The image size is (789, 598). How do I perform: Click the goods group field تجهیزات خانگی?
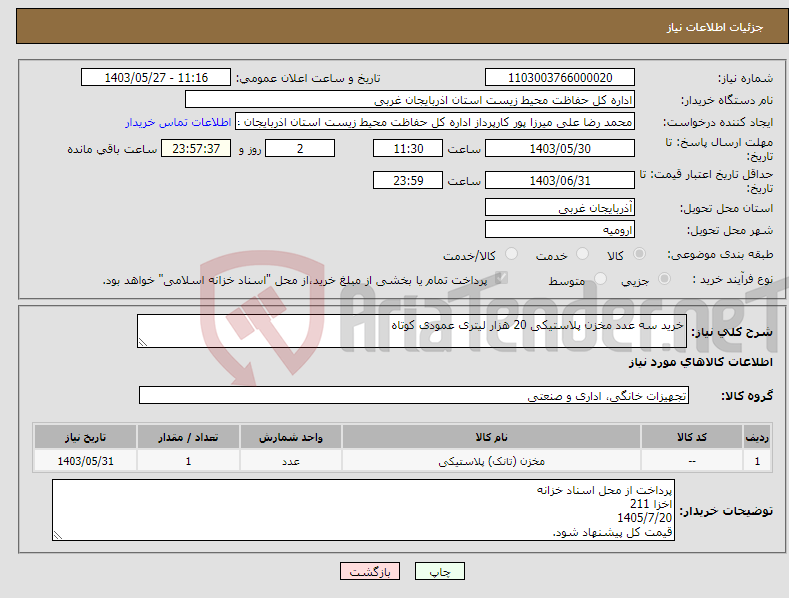(414, 395)
